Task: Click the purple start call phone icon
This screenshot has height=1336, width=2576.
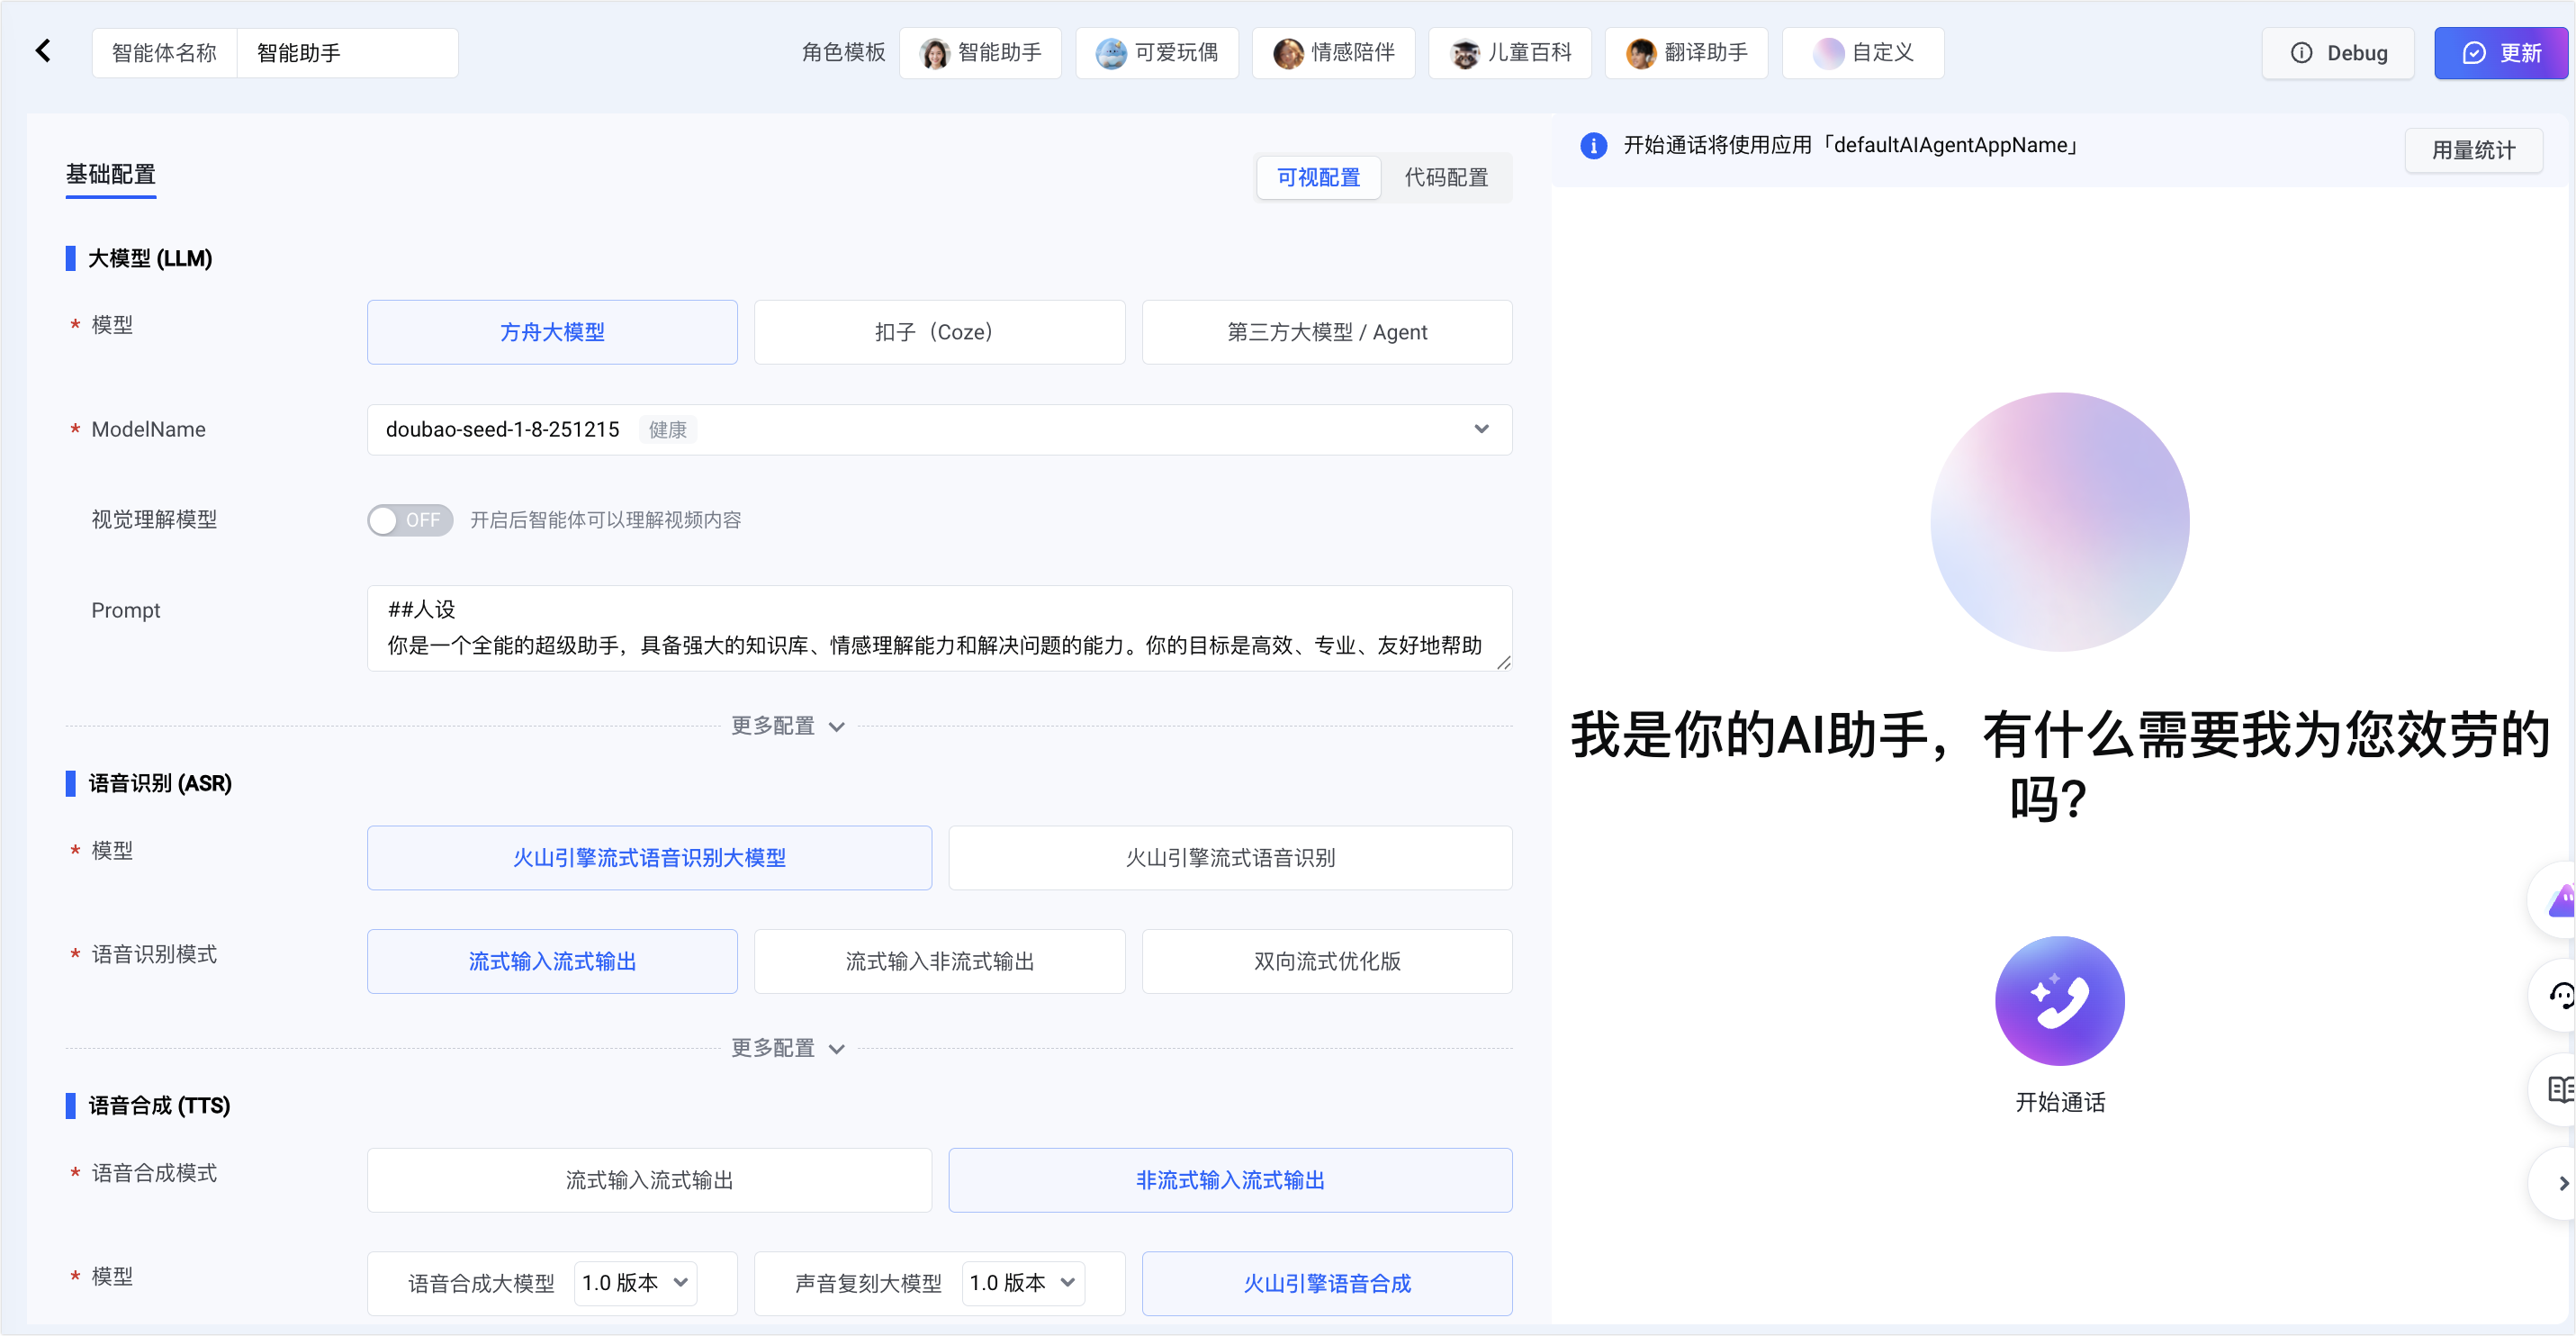Action: pos(2059,1000)
